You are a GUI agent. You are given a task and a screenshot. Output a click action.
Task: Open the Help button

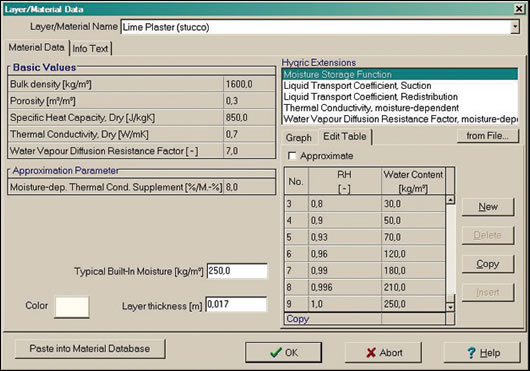[482, 352]
